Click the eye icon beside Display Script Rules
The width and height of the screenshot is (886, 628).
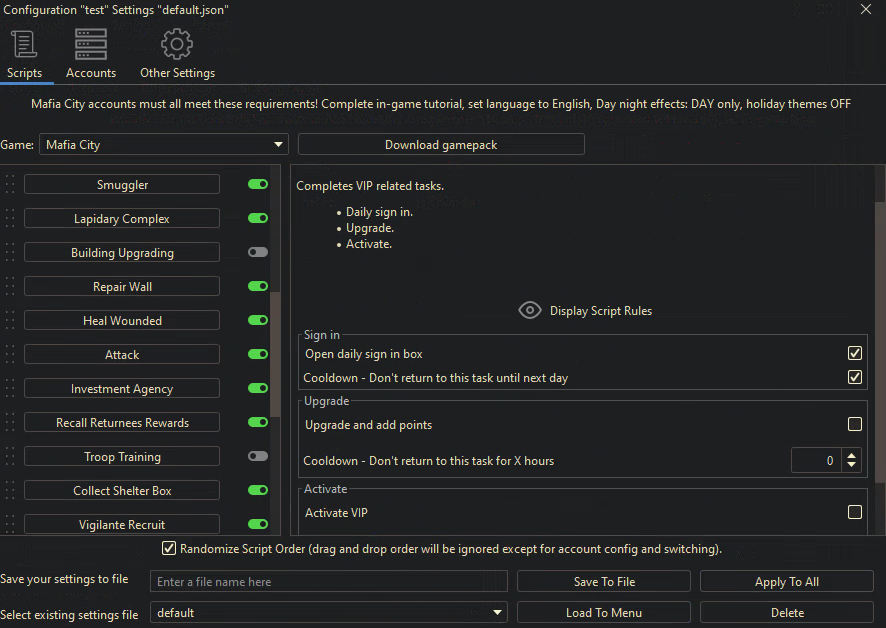(x=530, y=311)
